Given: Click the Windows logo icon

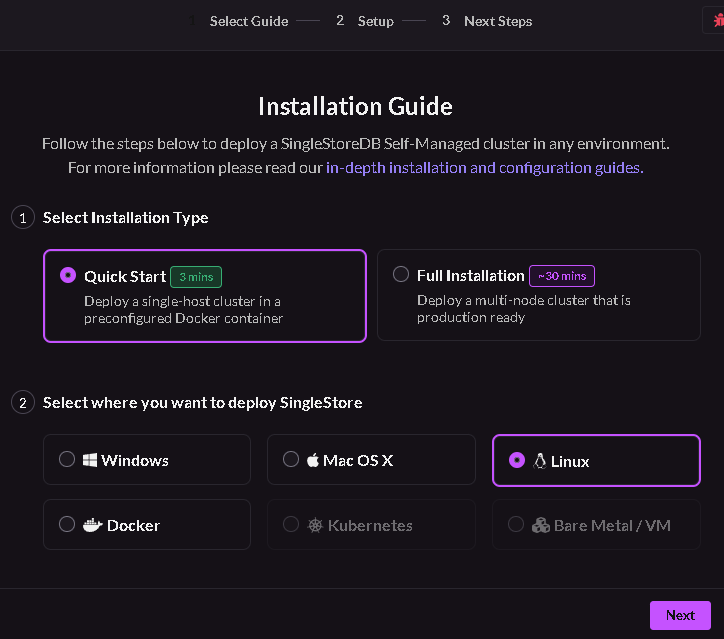Looking at the screenshot, I should [x=90, y=460].
